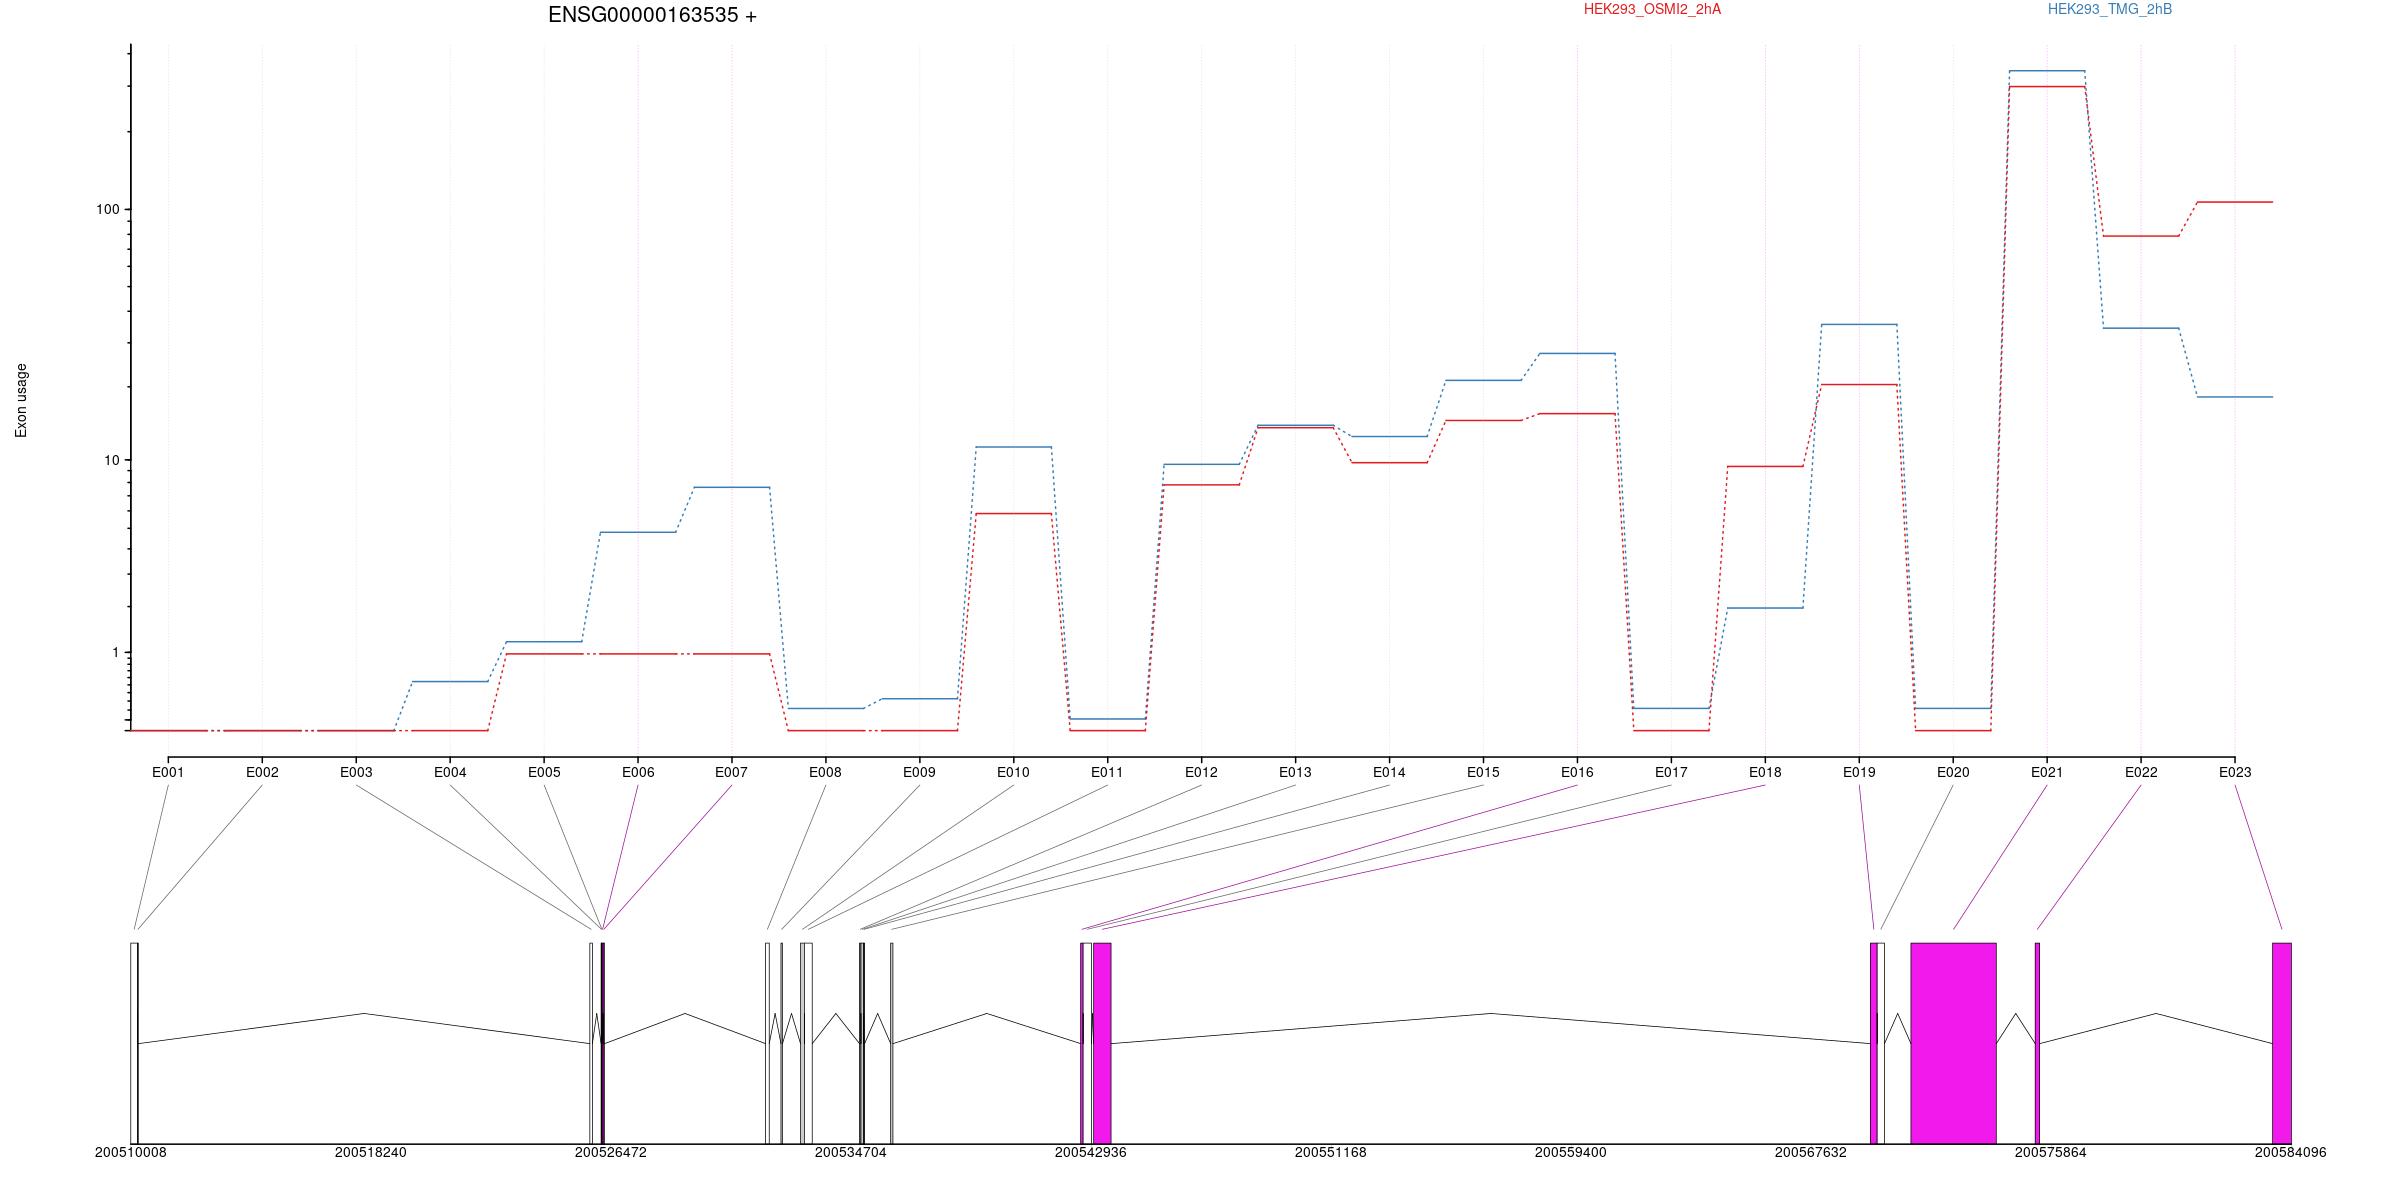Click exon label E017

coord(1671,772)
